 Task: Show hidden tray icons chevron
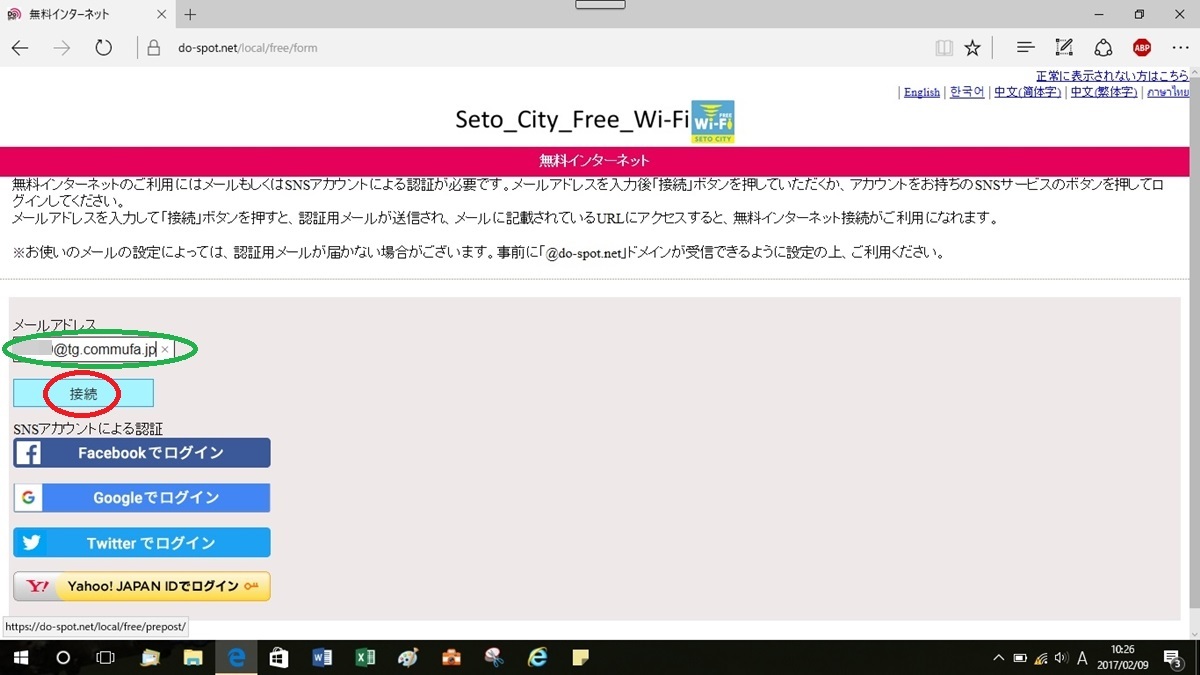pos(998,659)
